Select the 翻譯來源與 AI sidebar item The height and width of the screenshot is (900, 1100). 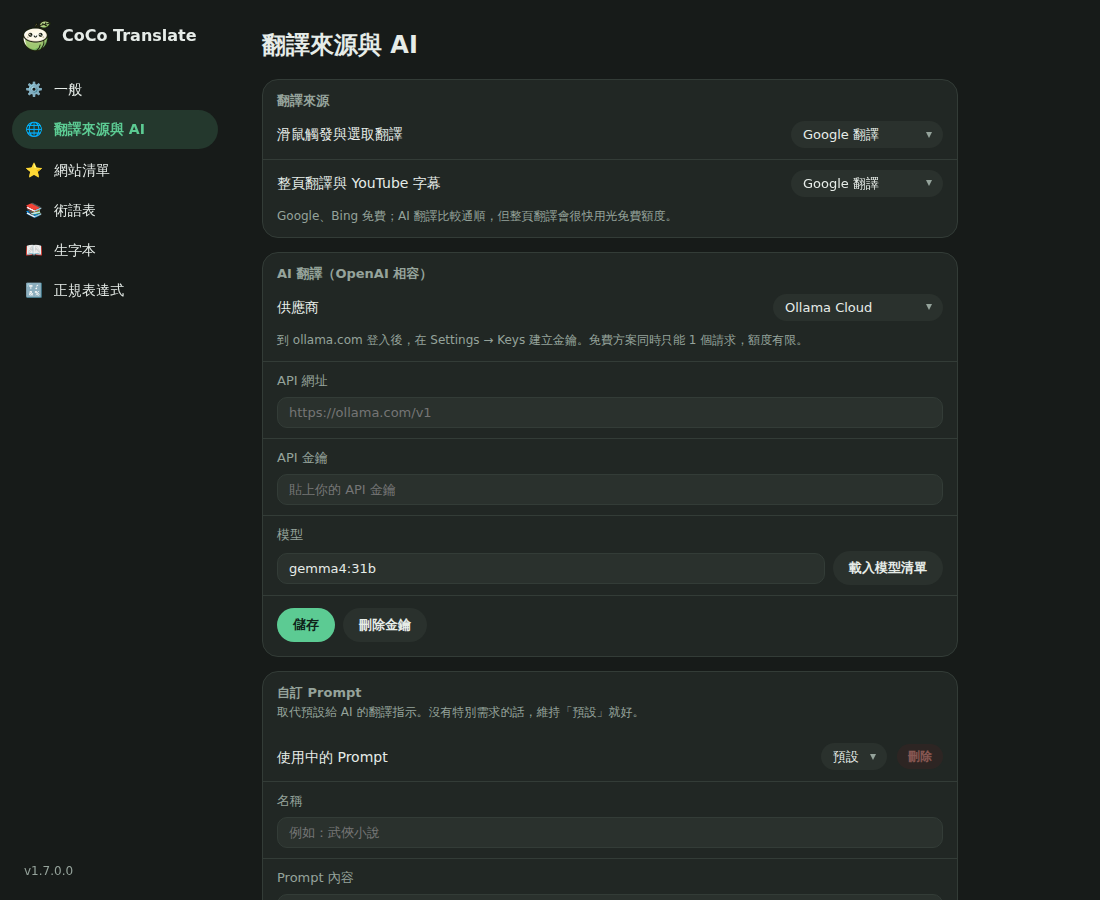point(115,129)
